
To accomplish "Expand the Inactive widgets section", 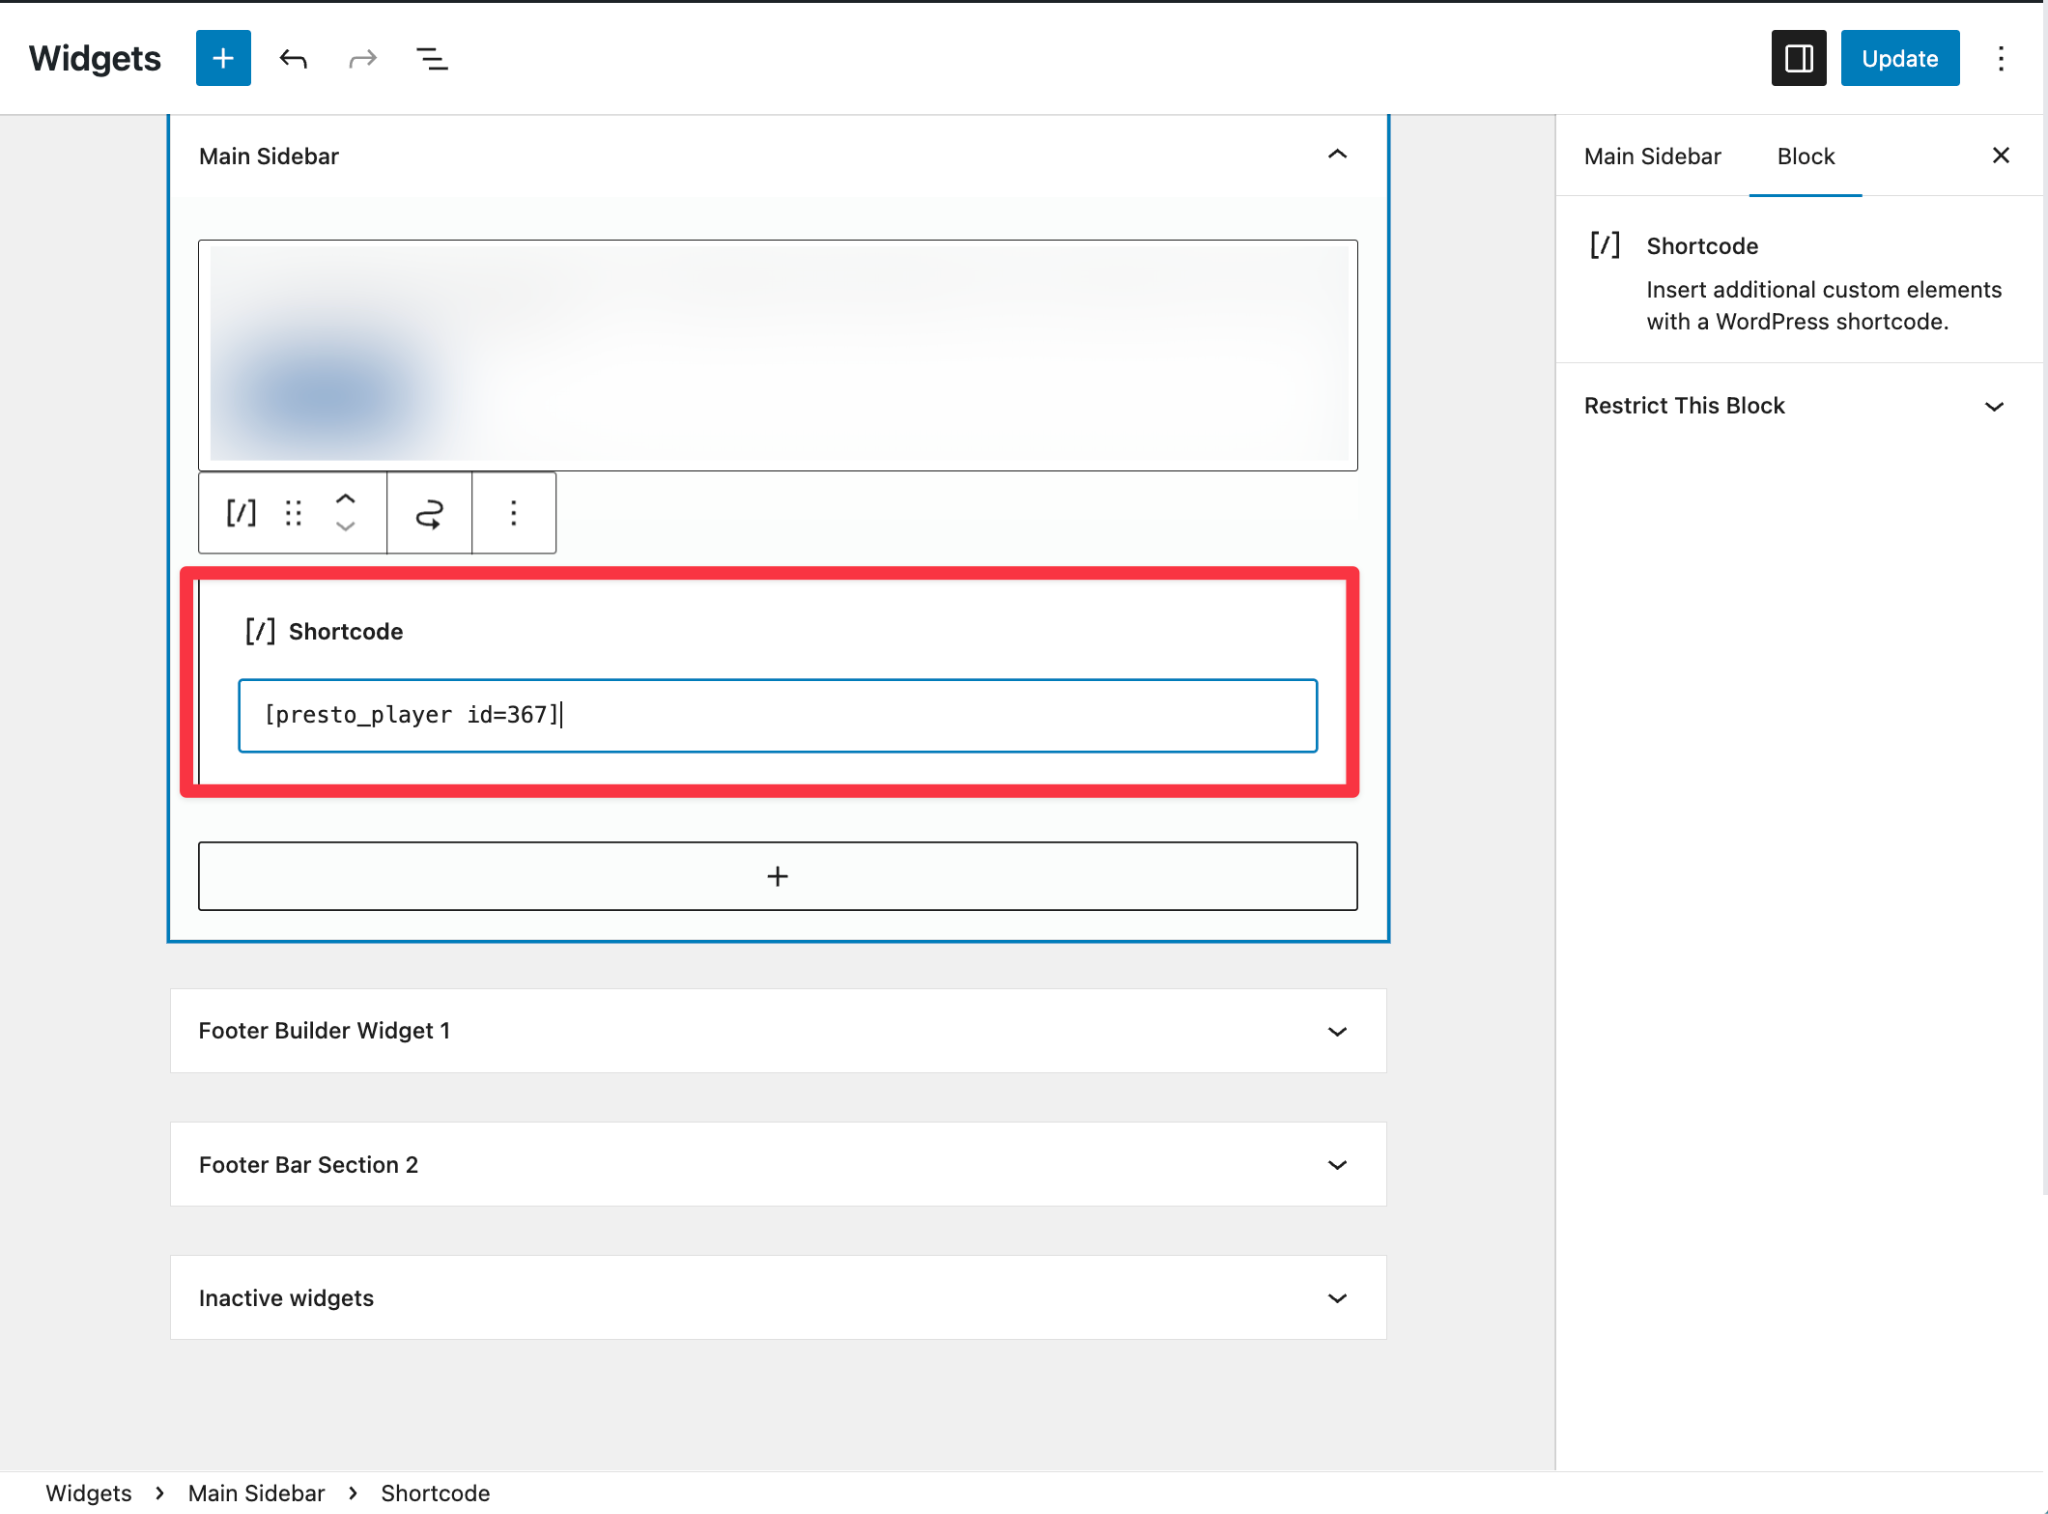I will pos(1337,1298).
